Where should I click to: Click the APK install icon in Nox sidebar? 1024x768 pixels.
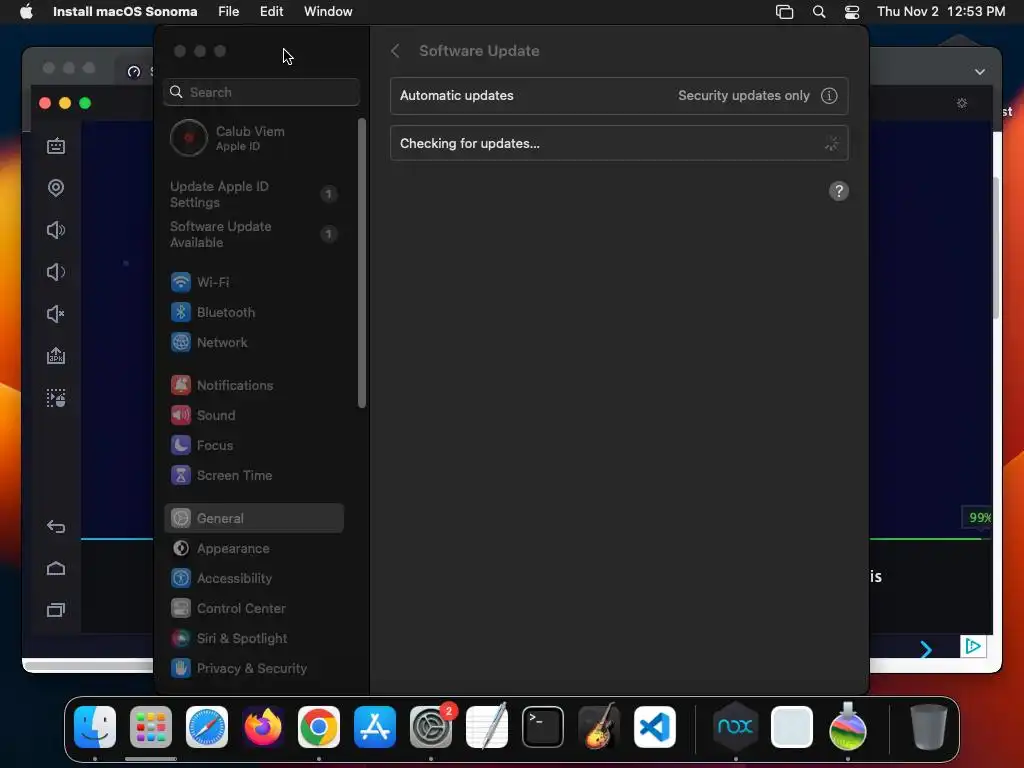click(56, 356)
